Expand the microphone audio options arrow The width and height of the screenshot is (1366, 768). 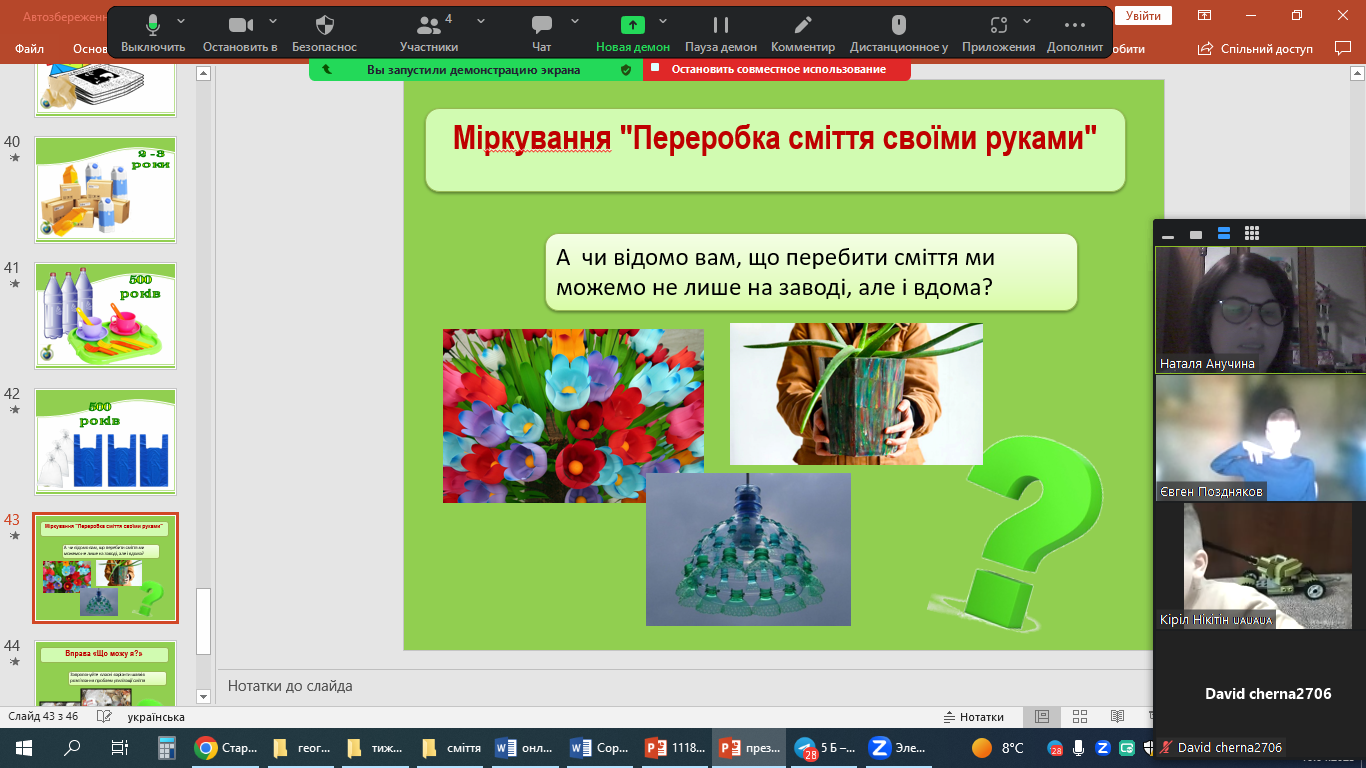click(181, 21)
